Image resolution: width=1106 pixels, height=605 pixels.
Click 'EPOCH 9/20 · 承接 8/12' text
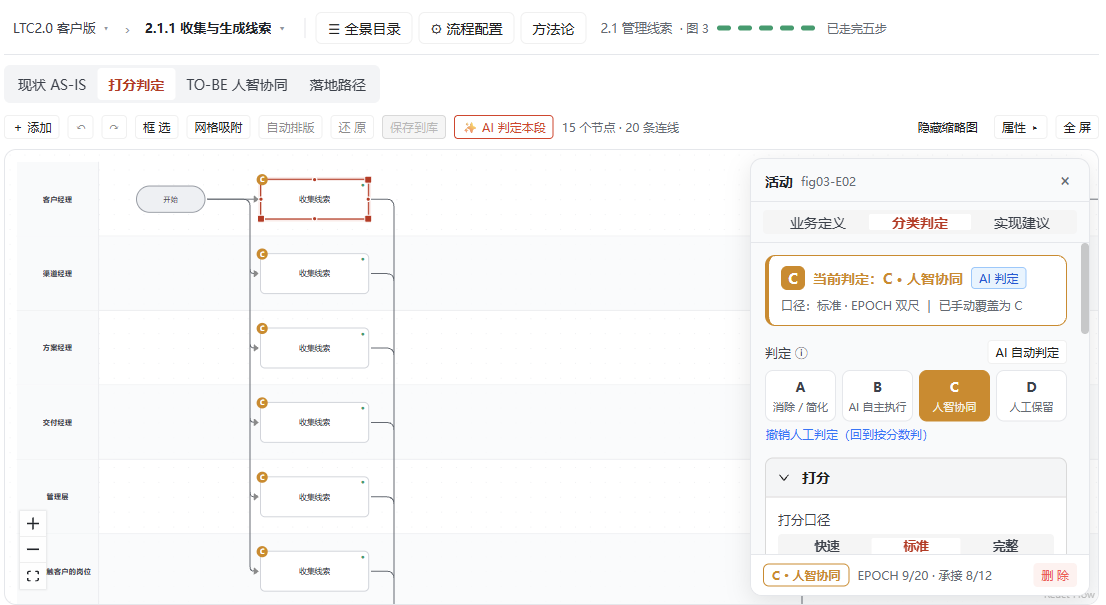(925, 575)
